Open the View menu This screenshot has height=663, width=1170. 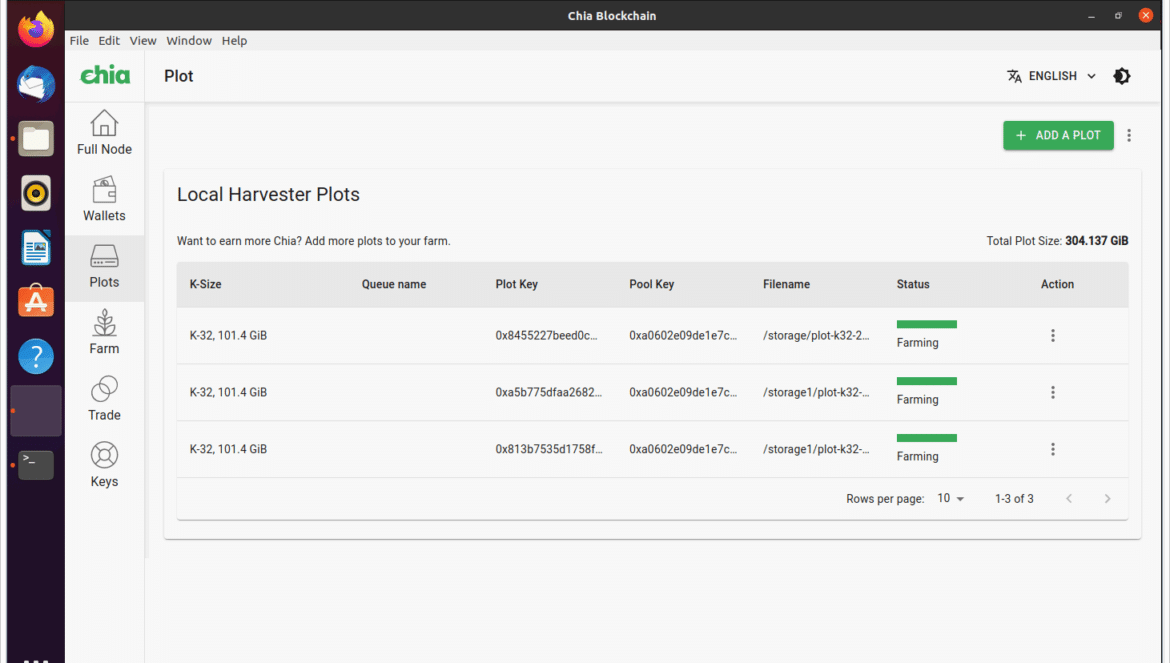(143, 40)
